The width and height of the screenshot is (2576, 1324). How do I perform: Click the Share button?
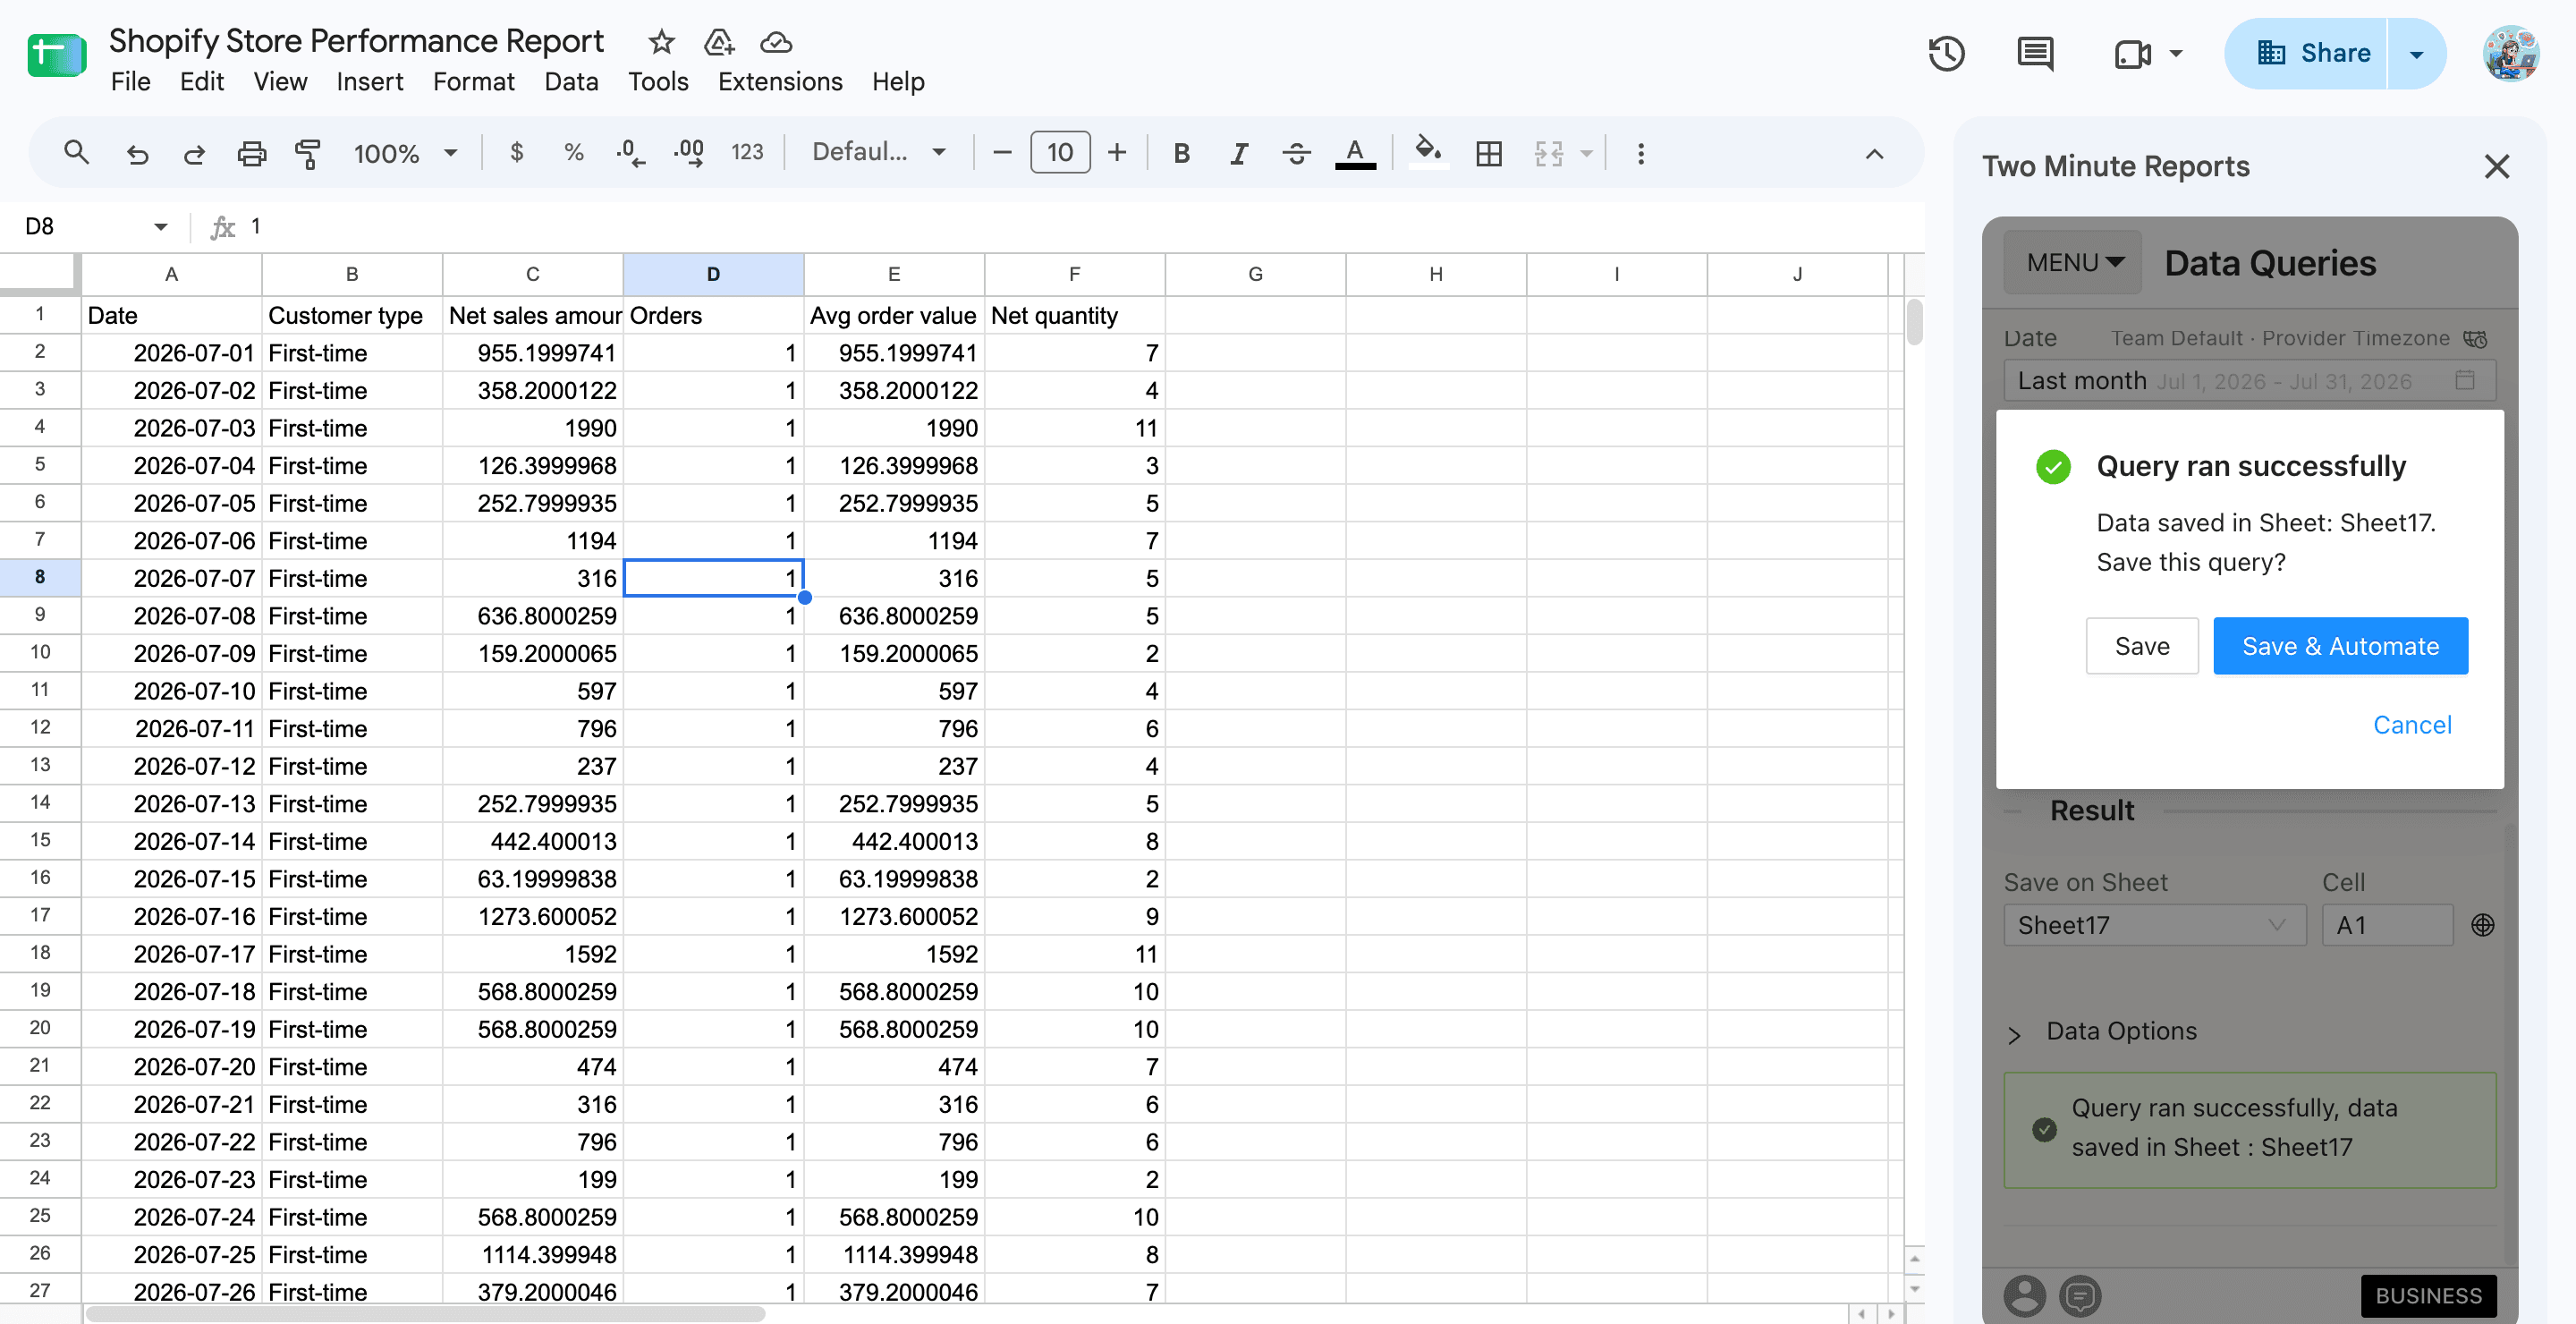coord(2306,54)
